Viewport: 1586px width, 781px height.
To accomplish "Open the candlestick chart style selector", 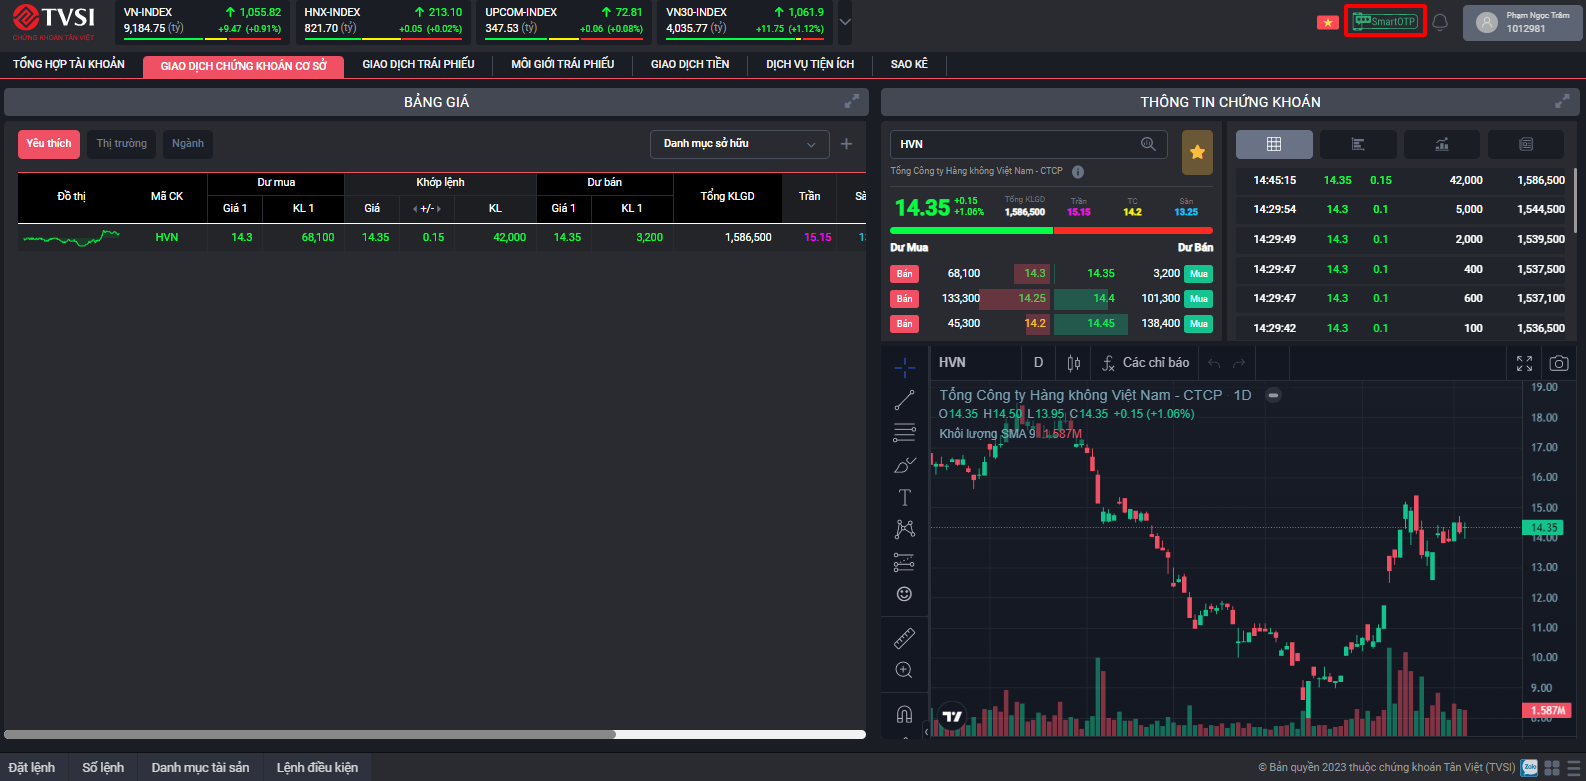I will [1074, 363].
